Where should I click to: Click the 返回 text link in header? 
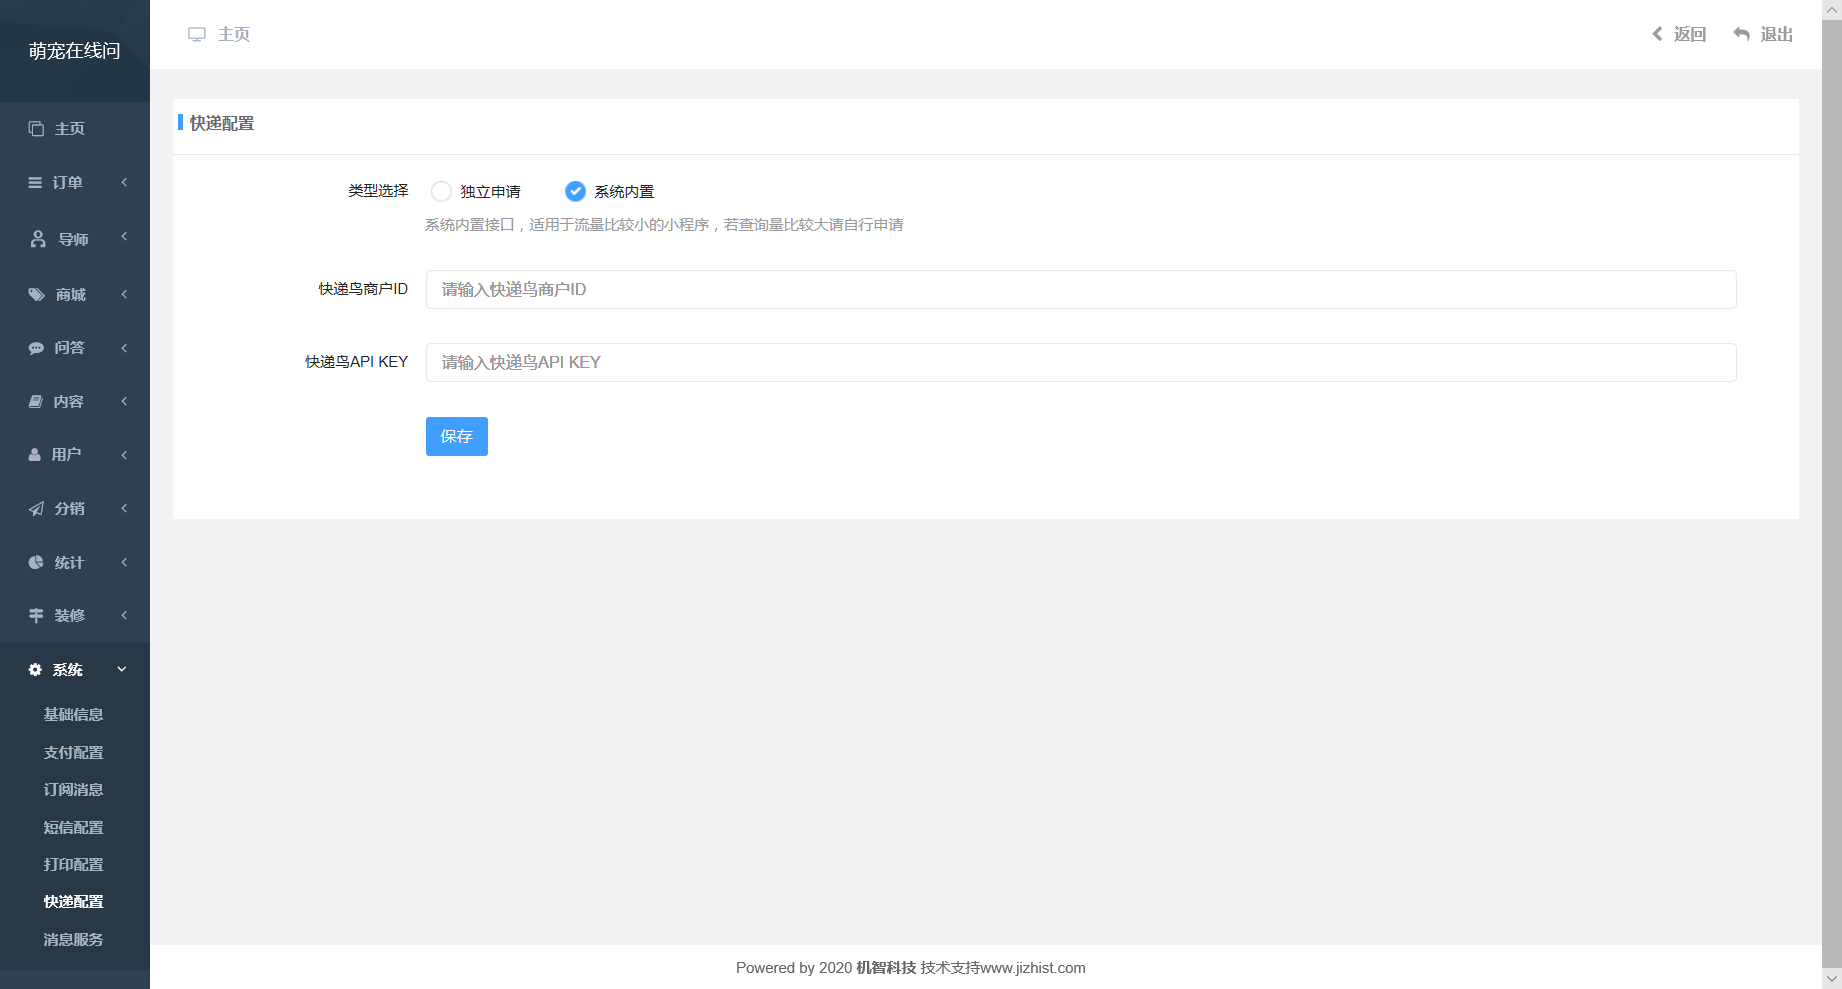click(x=1690, y=34)
